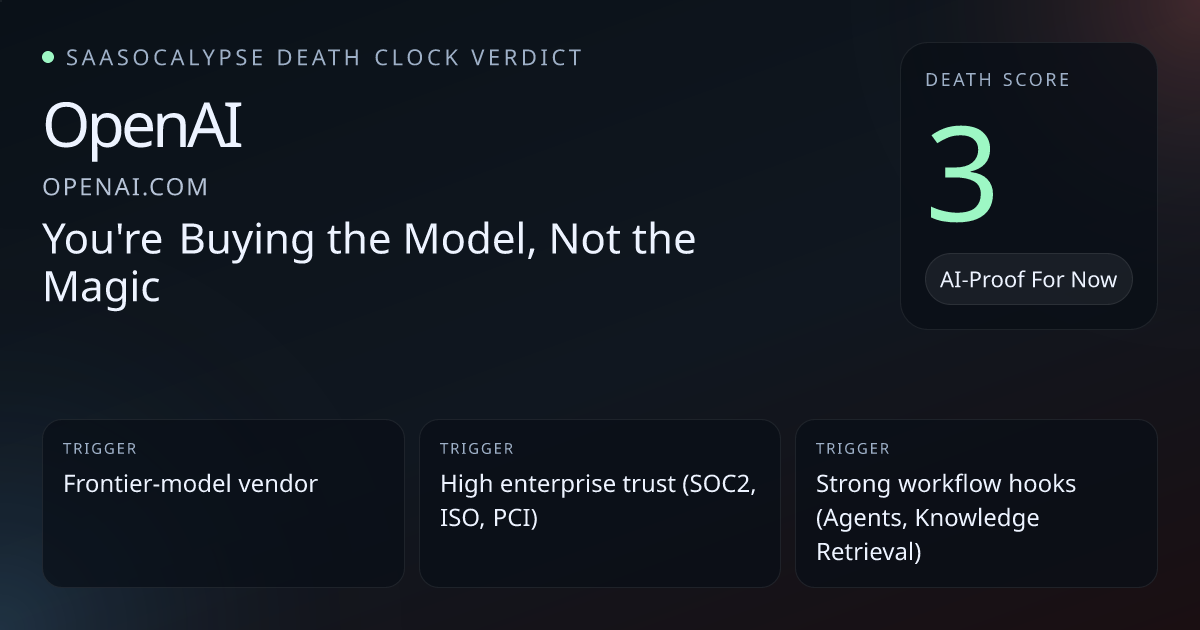Click TRIGGER label above "Strong workflow hooks"
Viewport: 1200px width, 630px height.
pos(852,449)
